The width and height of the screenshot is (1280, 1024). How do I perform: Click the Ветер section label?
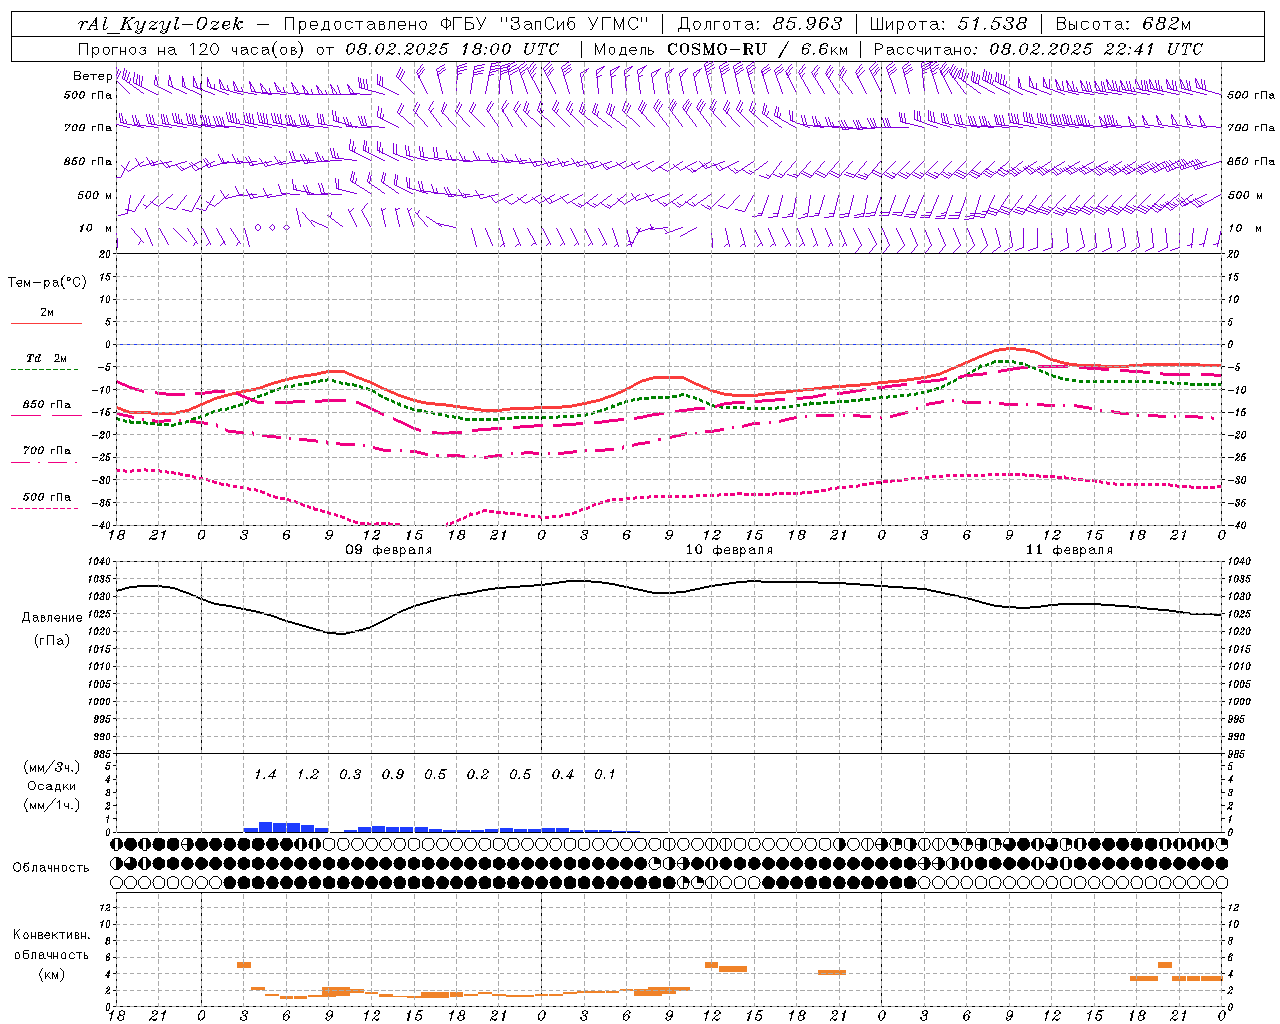coord(93,76)
